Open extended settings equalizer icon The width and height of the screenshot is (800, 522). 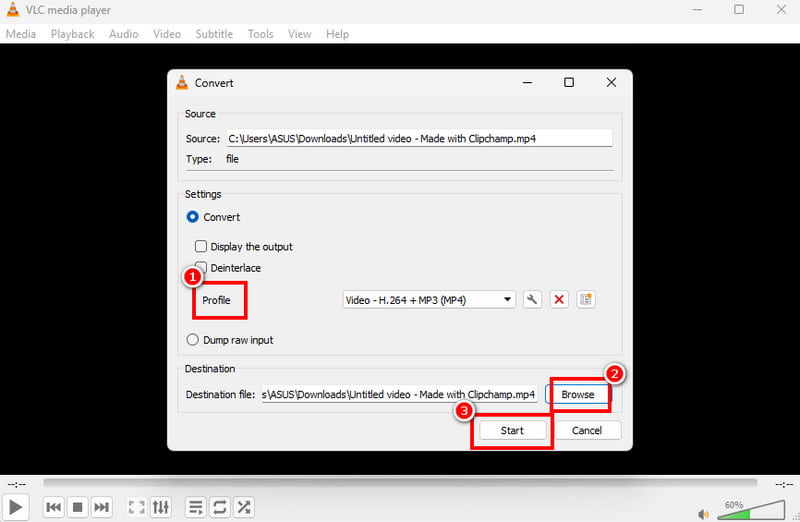(161, 507)
